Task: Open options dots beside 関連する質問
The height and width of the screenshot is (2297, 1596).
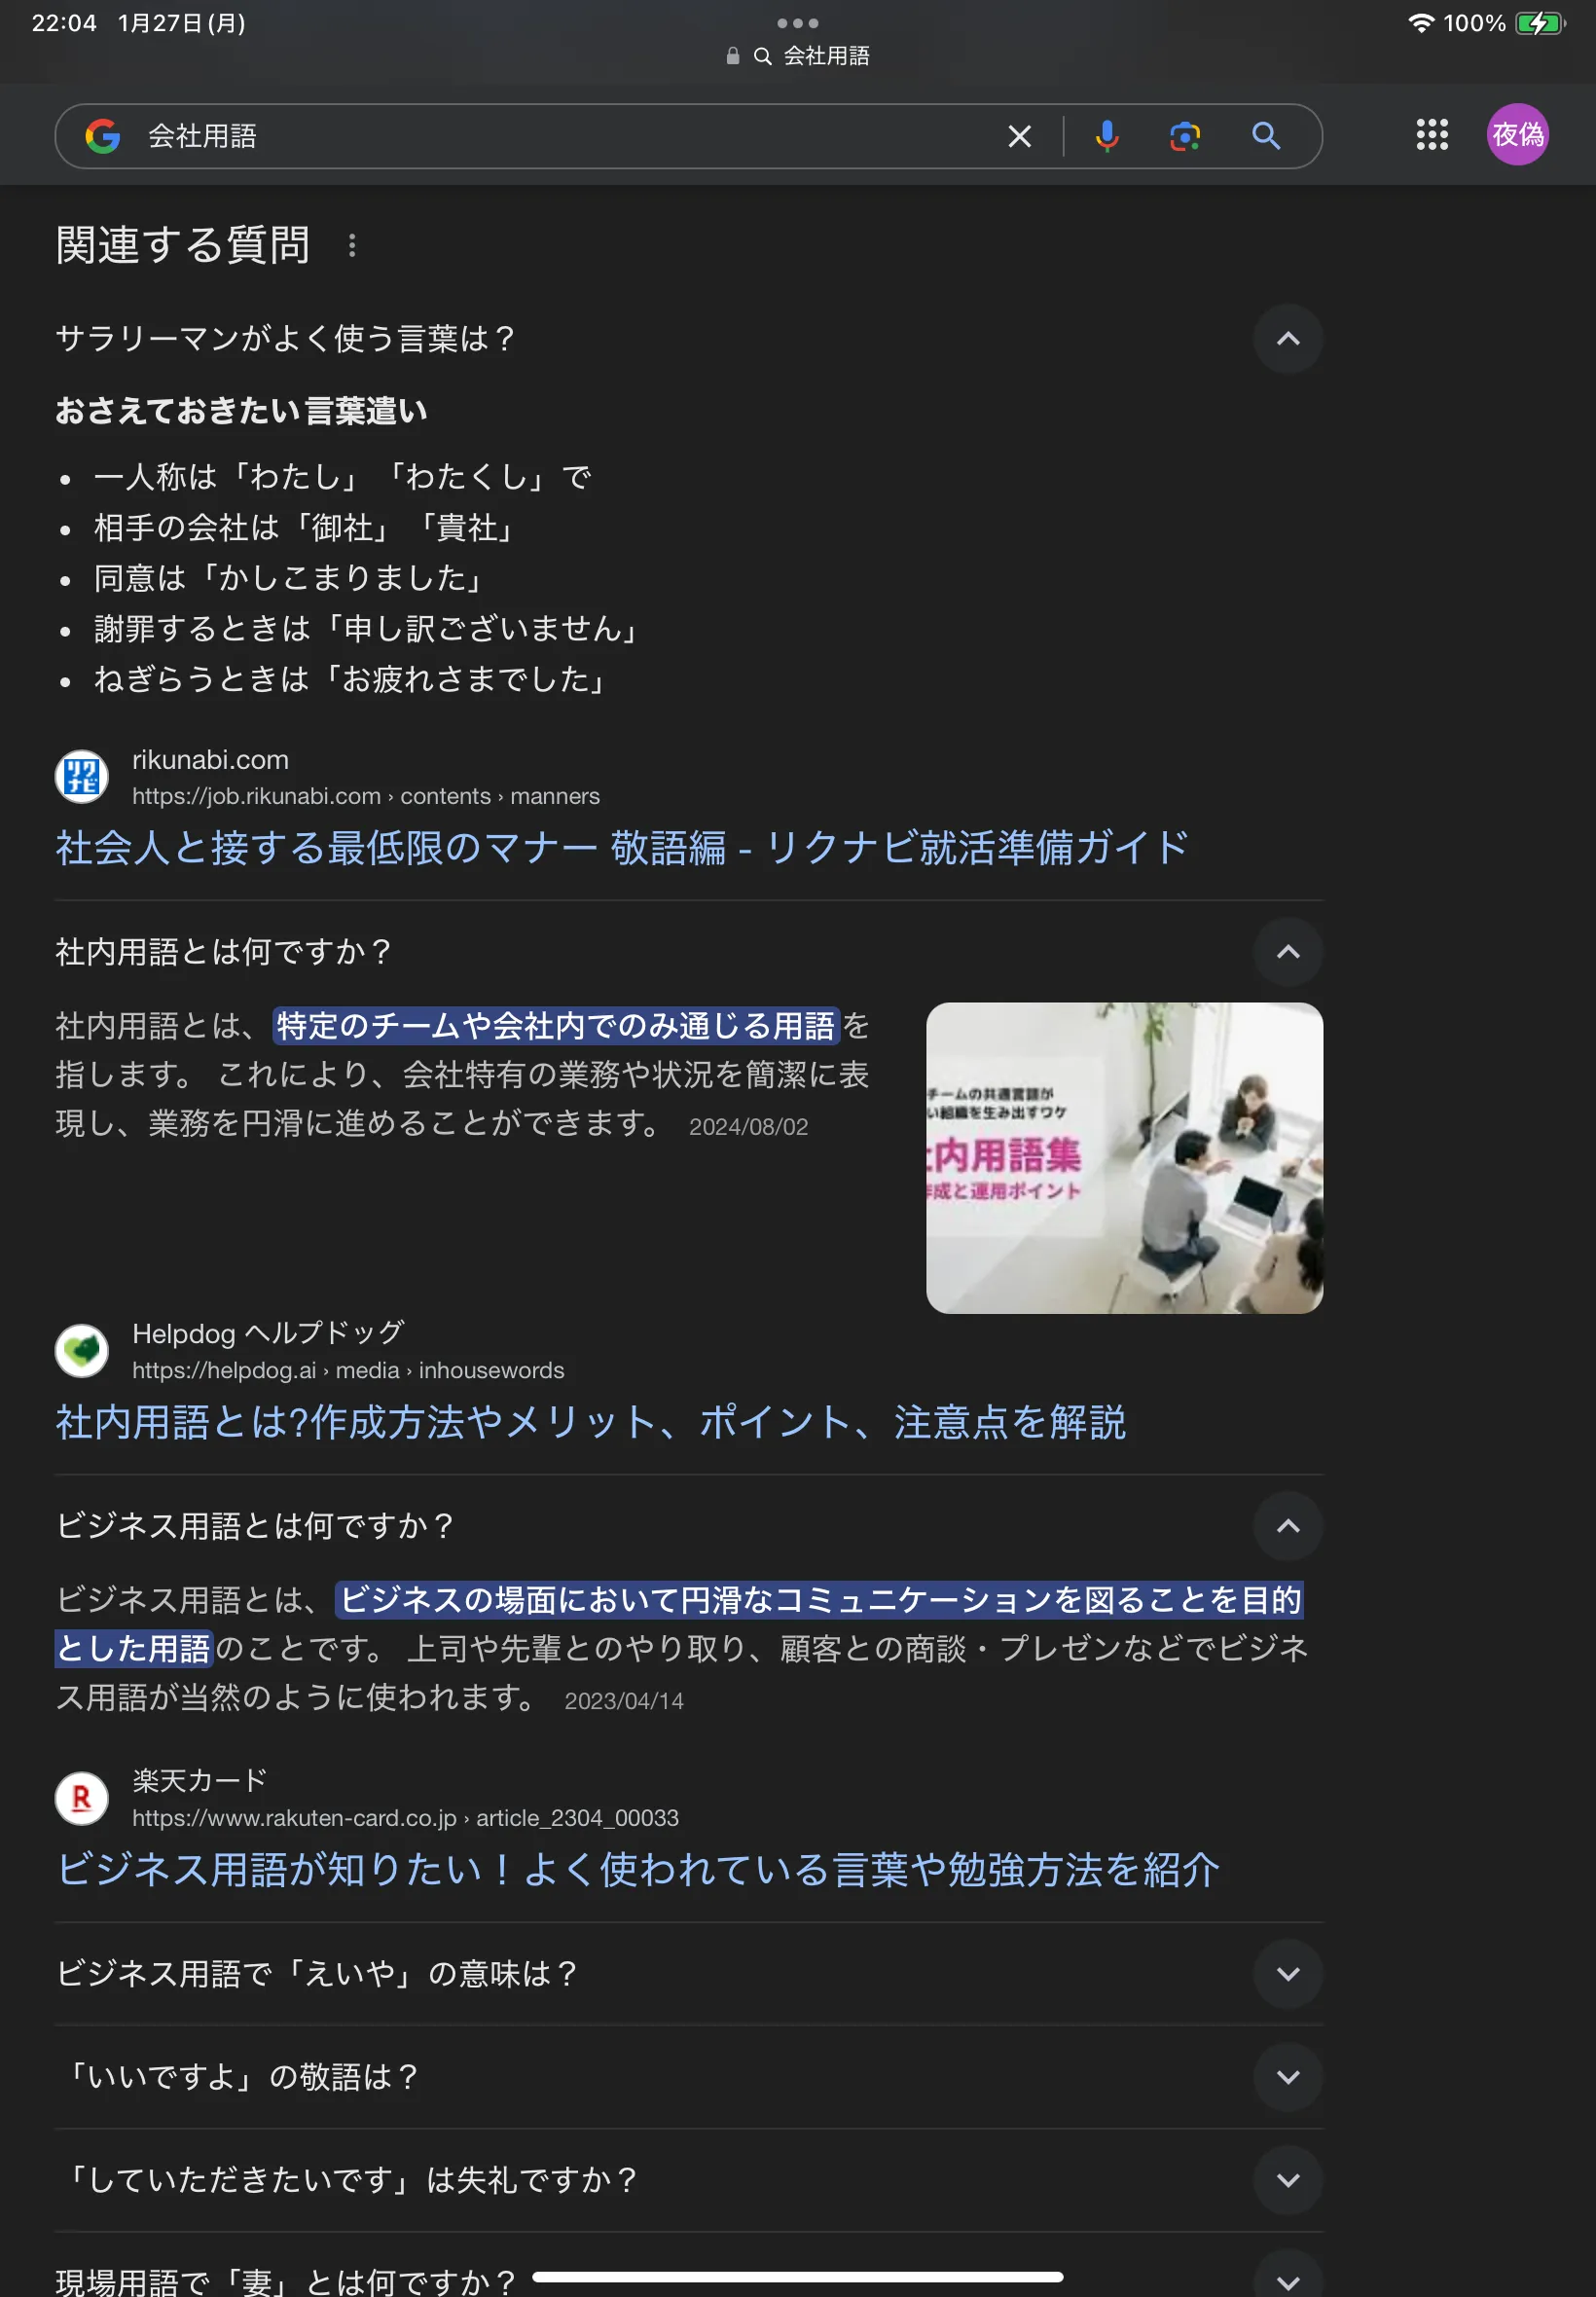Action: click(x=352, y=246)
